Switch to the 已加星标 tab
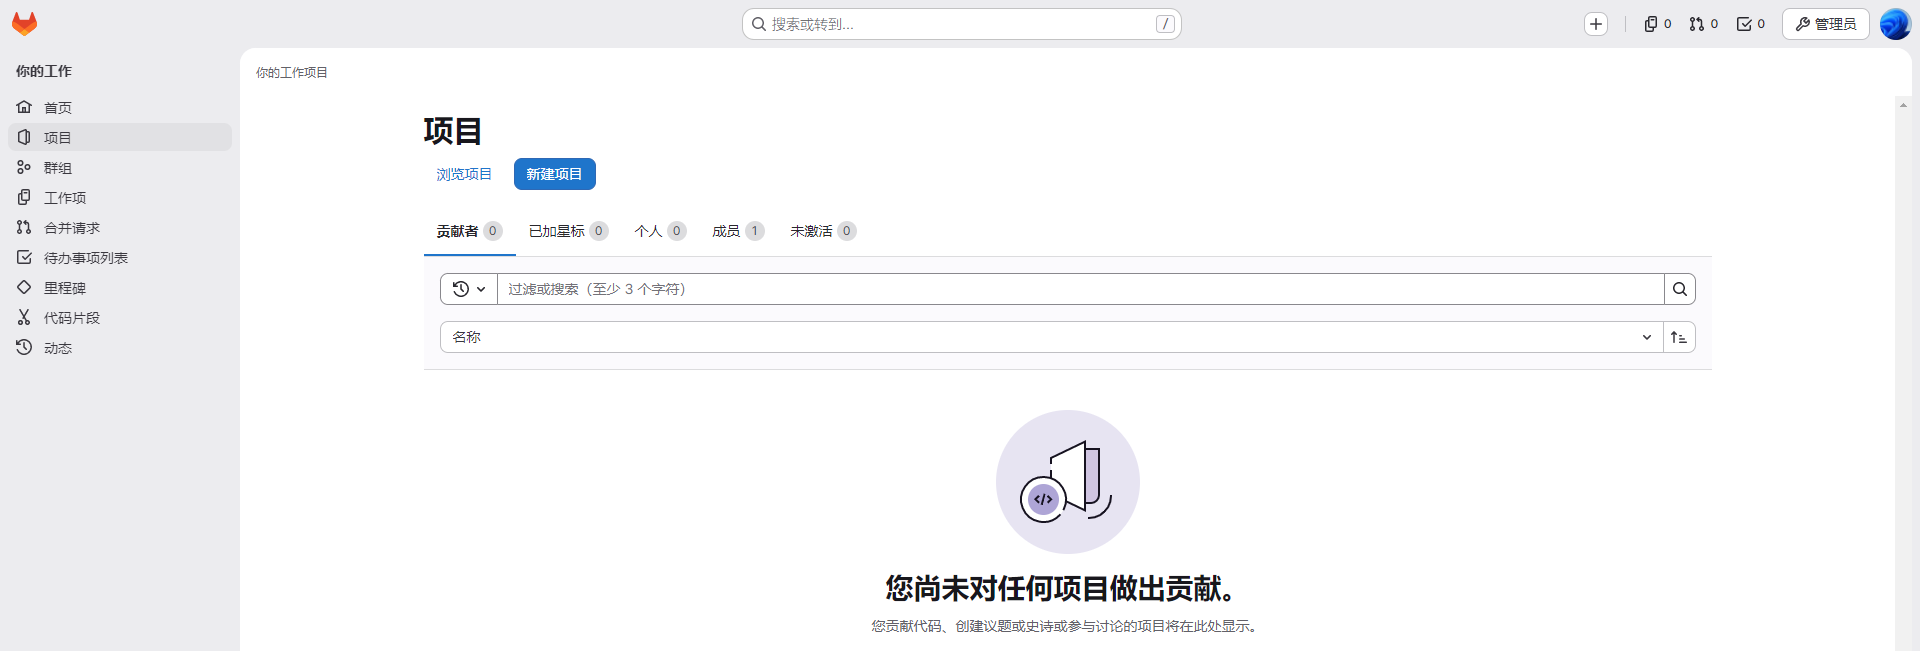The image size is (1920, 651). click(x=568, y=231)
